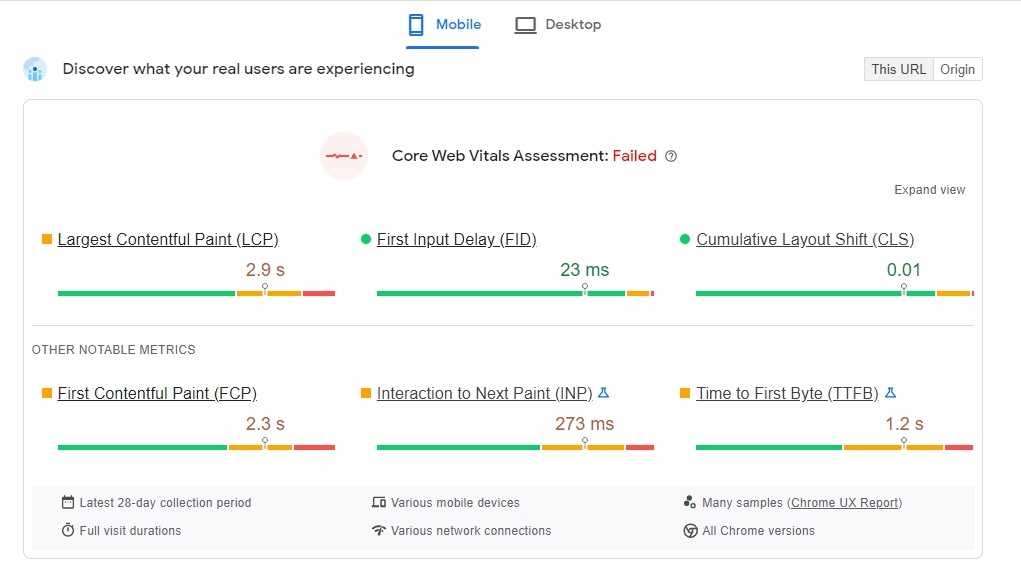Screen dimensions: 1021x573
Task: Click the orange square marker beside FCP
Action: point(47,393)
